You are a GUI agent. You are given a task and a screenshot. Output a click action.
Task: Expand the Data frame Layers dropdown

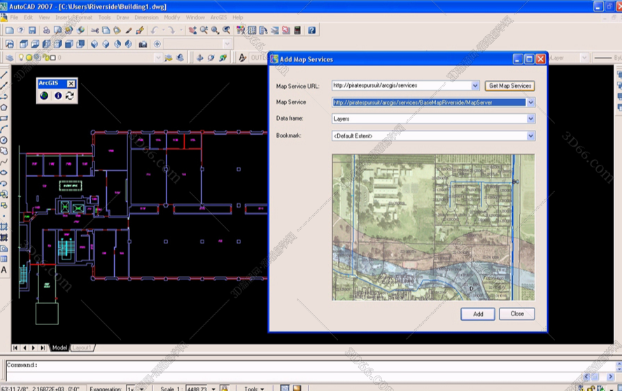click(x=531, y=119)
